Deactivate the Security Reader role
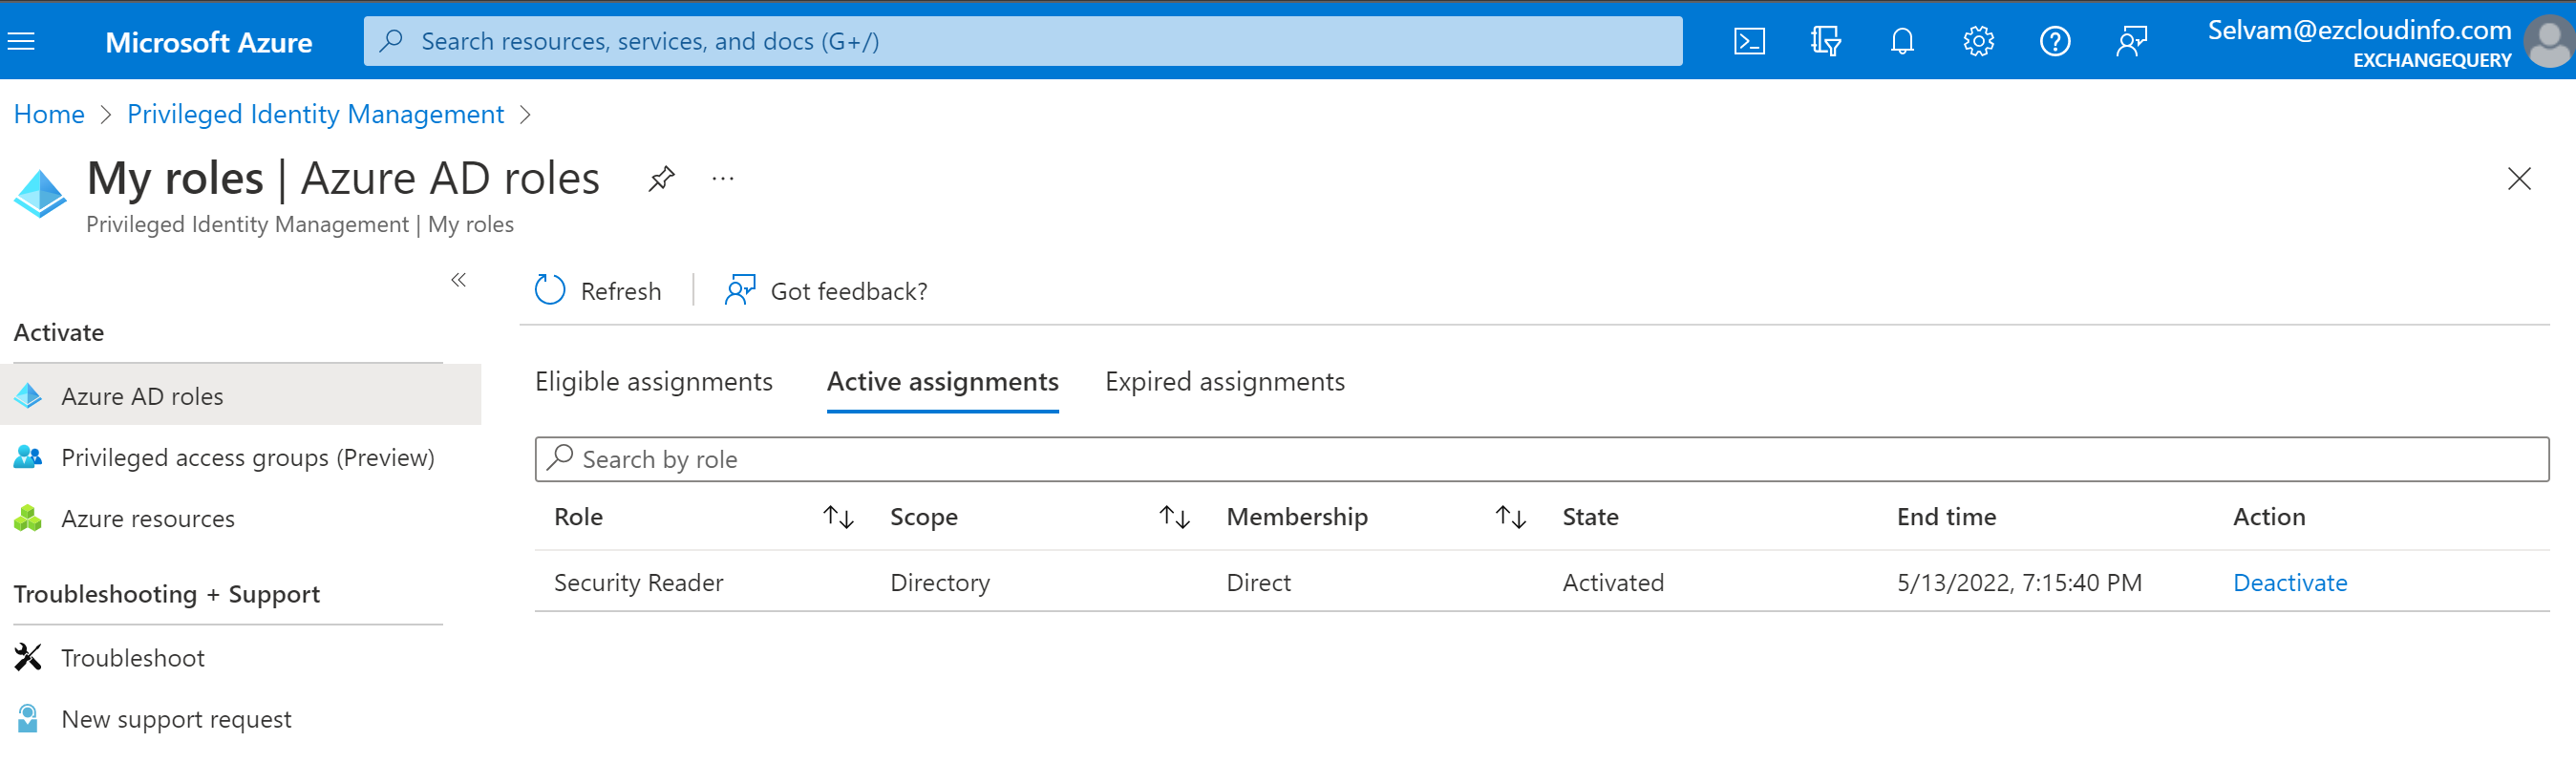This screenshot has height=763, width=2576. pos(2289,583)
